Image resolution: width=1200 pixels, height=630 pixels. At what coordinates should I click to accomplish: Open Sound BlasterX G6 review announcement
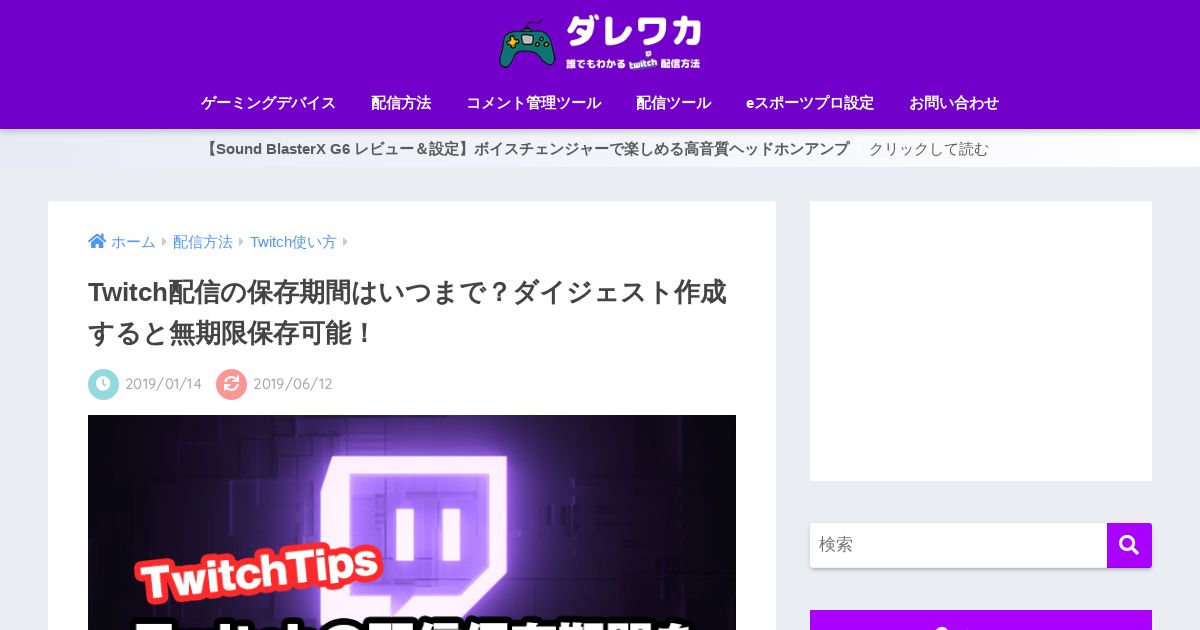tap(526, 149)
